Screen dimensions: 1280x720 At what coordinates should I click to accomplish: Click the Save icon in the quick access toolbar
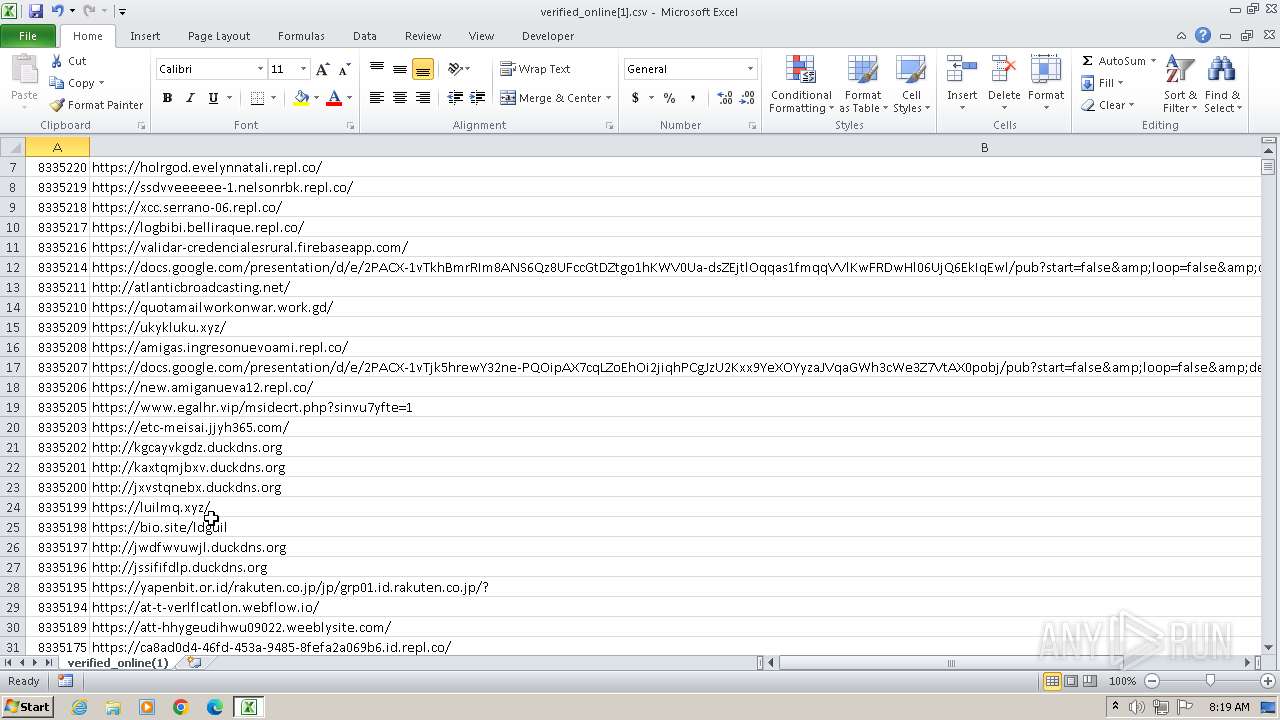pos(36,11)
